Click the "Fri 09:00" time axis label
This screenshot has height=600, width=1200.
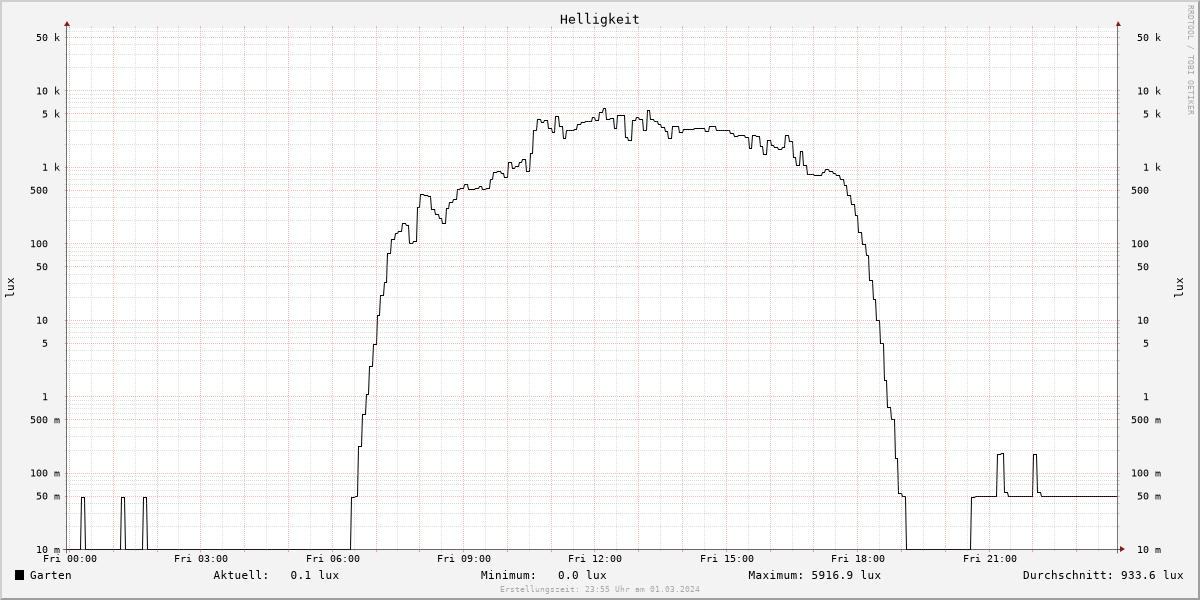point(464,559)
